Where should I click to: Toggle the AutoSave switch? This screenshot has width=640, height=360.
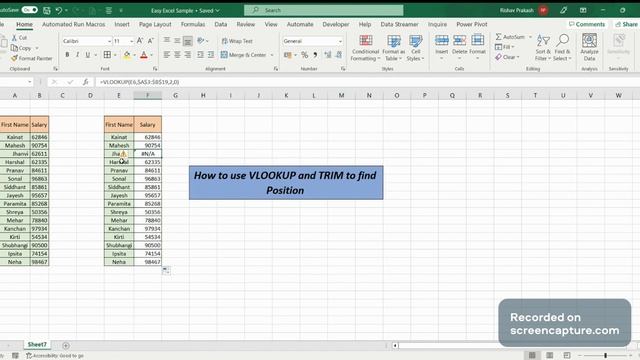click(29, 10)
